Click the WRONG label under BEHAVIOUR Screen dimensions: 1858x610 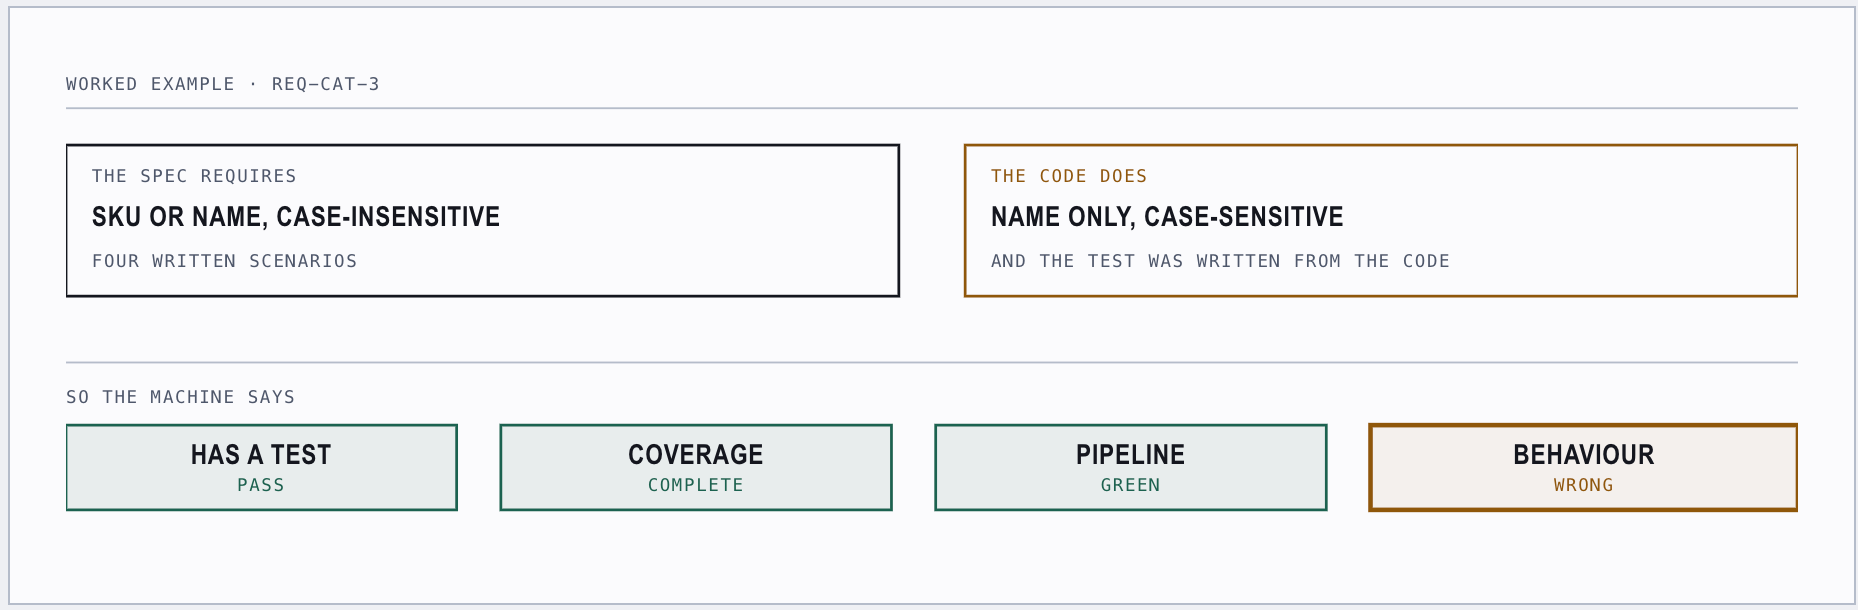[1583, 485]
